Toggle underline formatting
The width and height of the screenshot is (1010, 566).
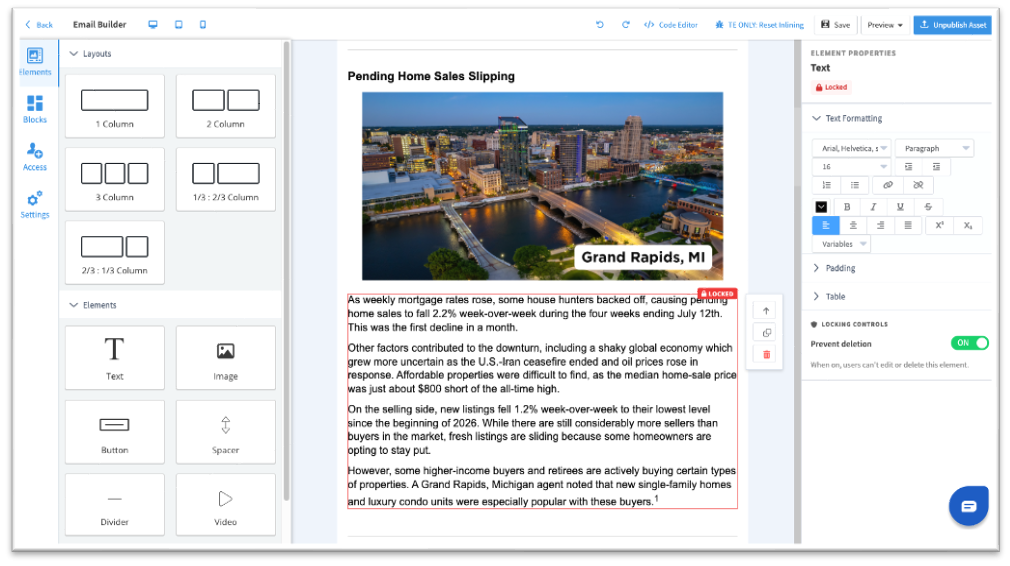900,207
